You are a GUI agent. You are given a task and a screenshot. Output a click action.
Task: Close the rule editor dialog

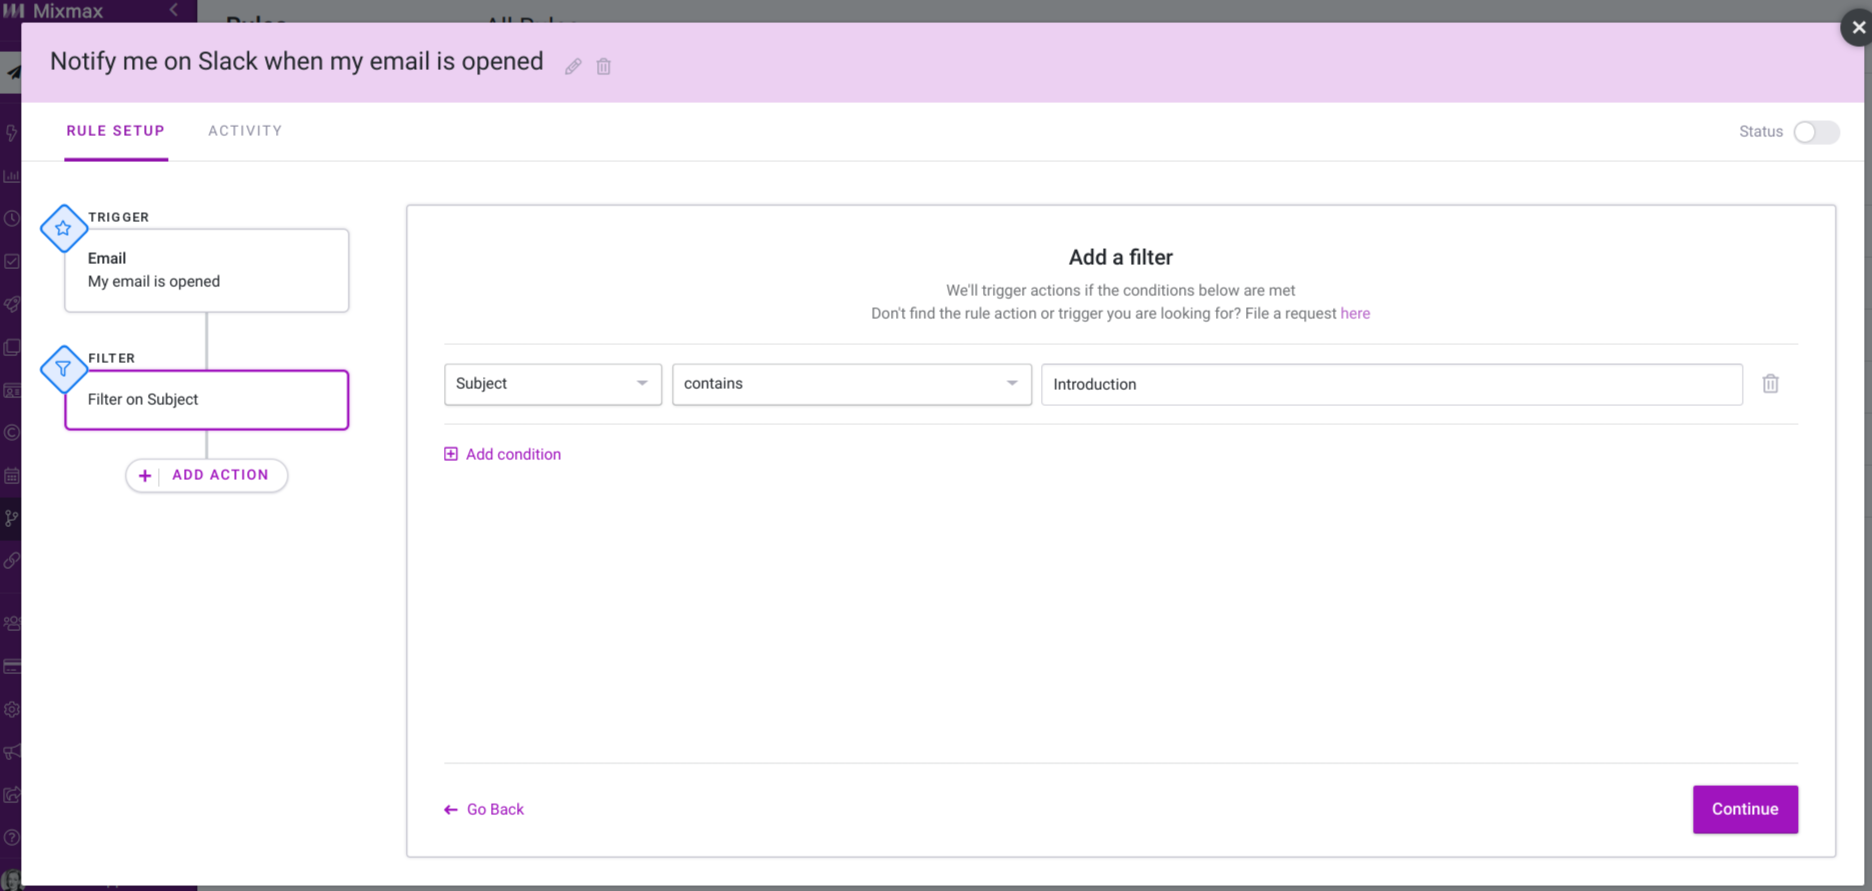coord(1857,27)
